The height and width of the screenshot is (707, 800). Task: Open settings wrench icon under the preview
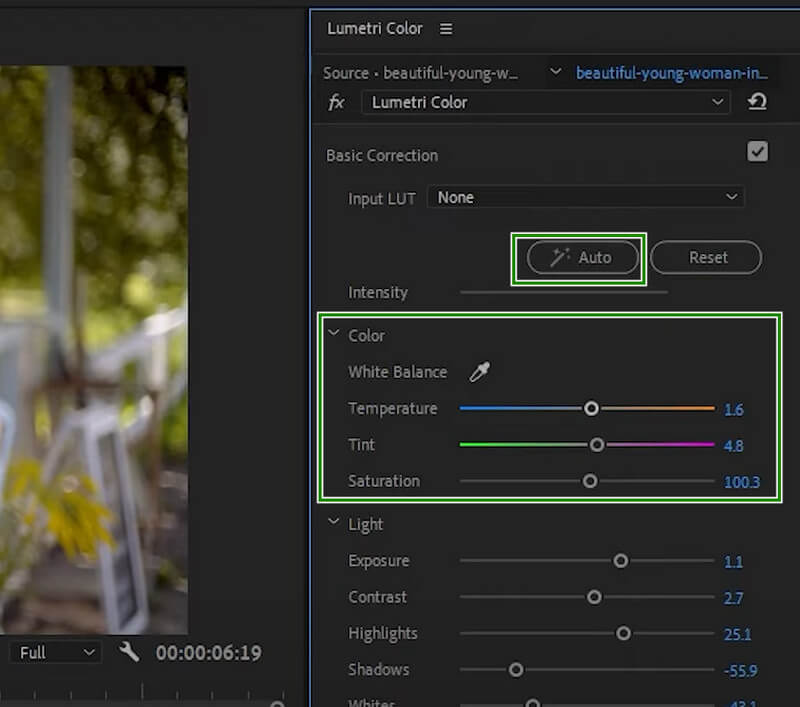tap(129, 652)
